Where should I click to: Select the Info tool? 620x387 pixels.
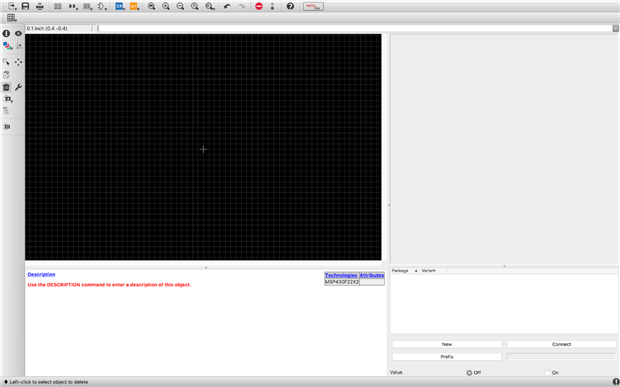pyautogui.click(x=6, y=34)
